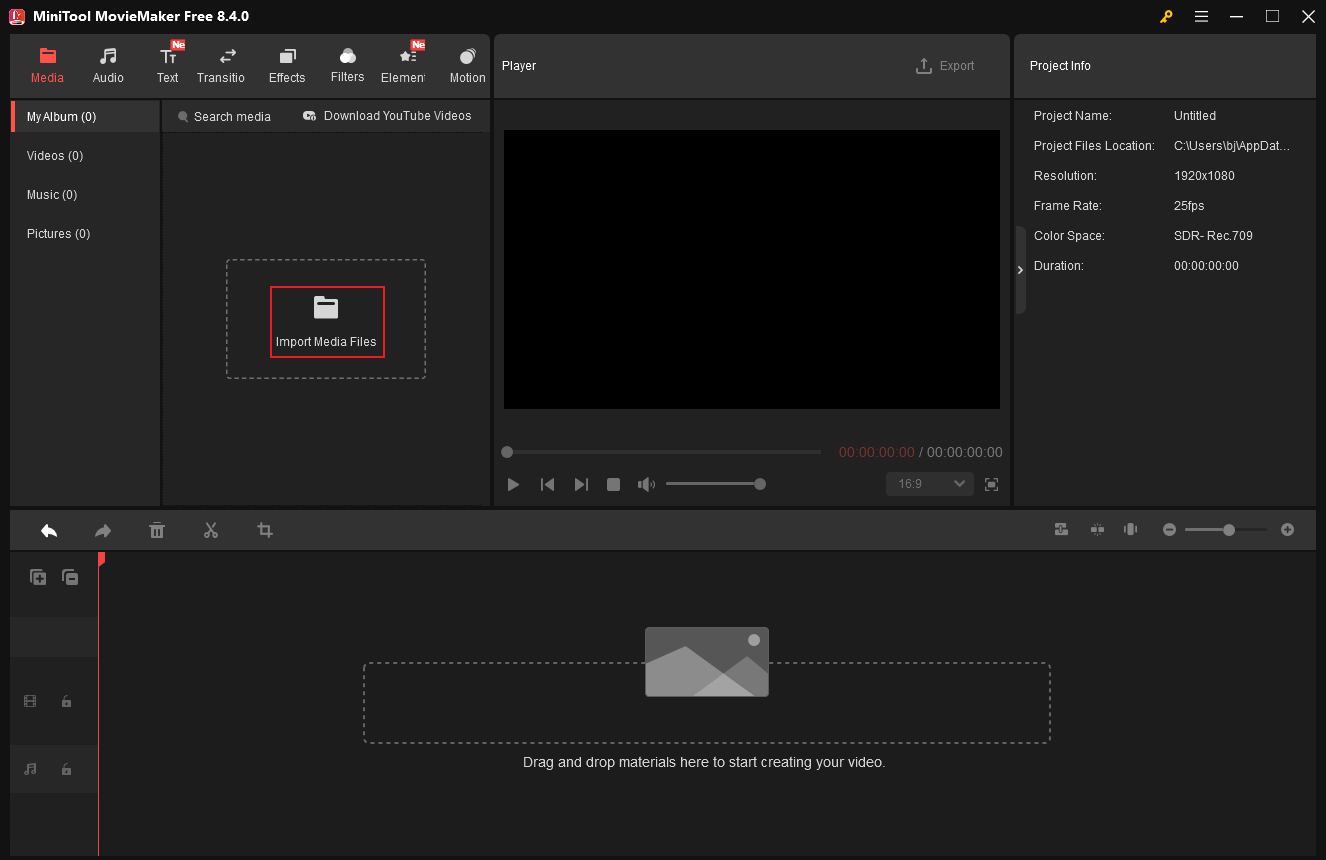Lock the audio track

click(66, 769)
